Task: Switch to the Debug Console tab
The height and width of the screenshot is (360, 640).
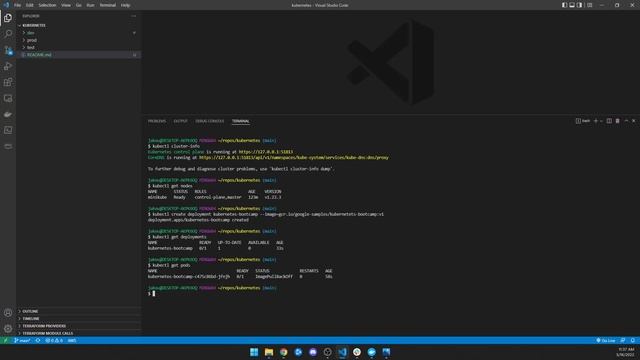Action: pos(209,121)
